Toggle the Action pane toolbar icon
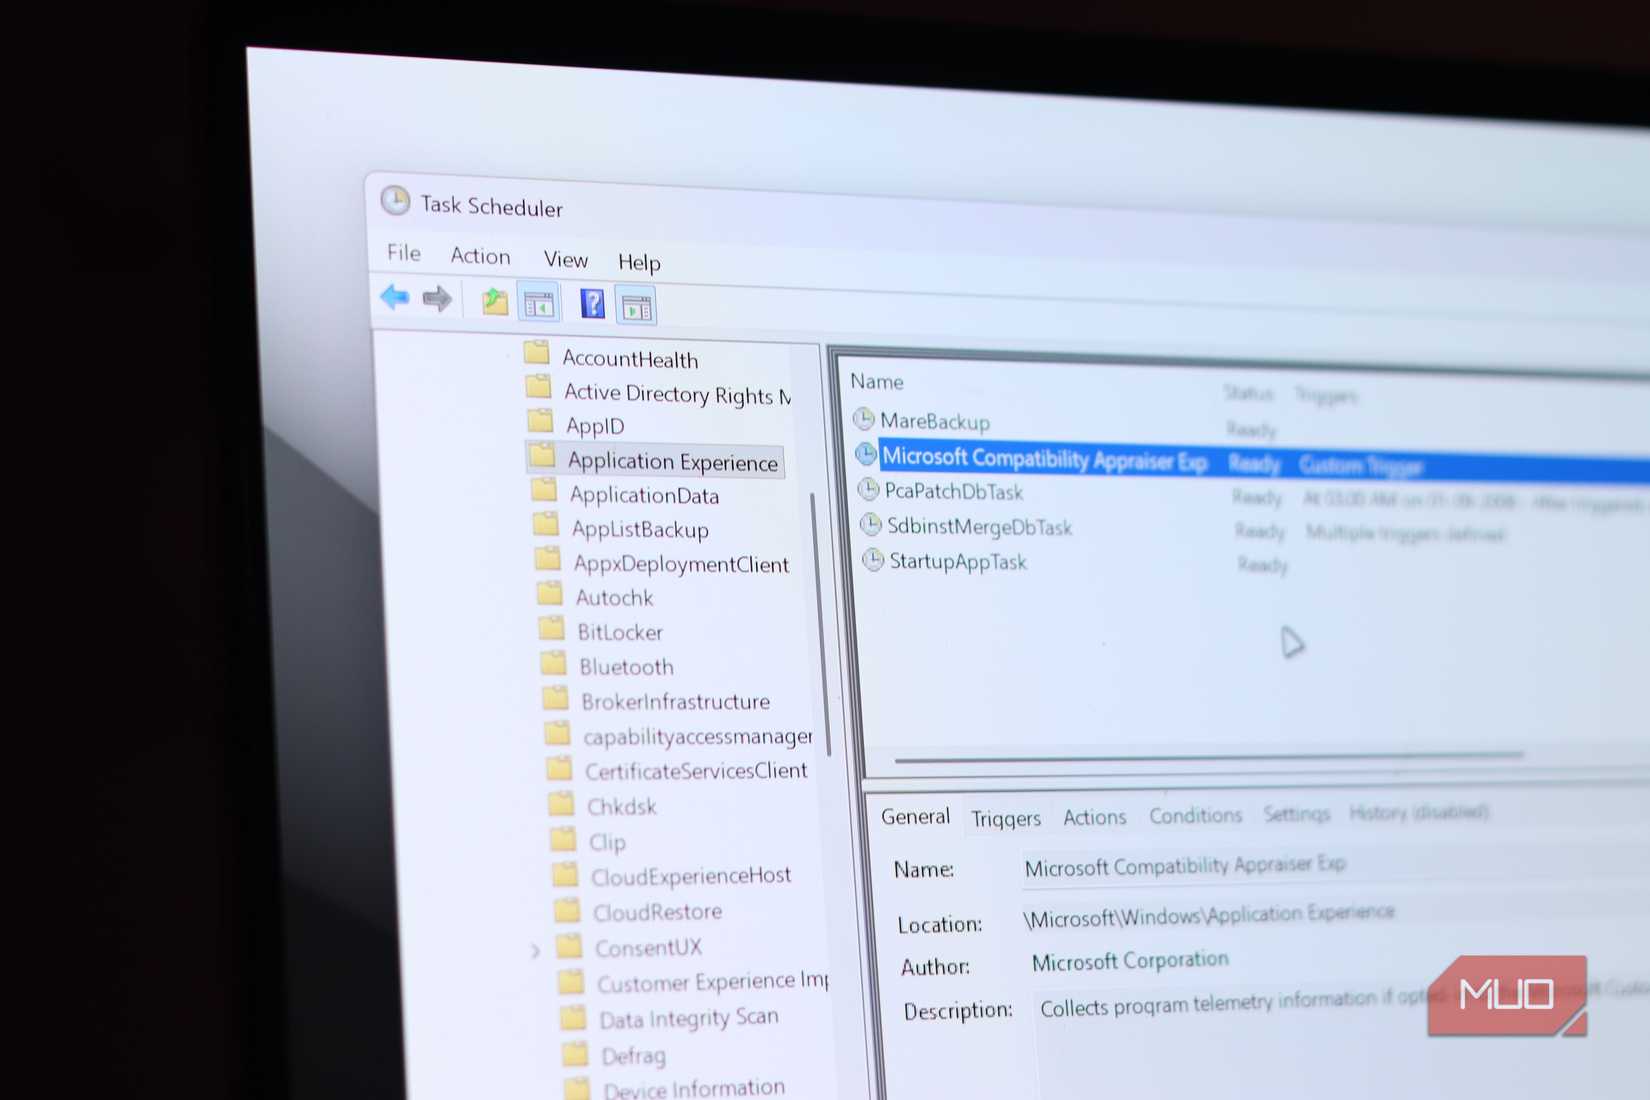The width and height of the screenshot is (1650, 1100). pos(637,305)
